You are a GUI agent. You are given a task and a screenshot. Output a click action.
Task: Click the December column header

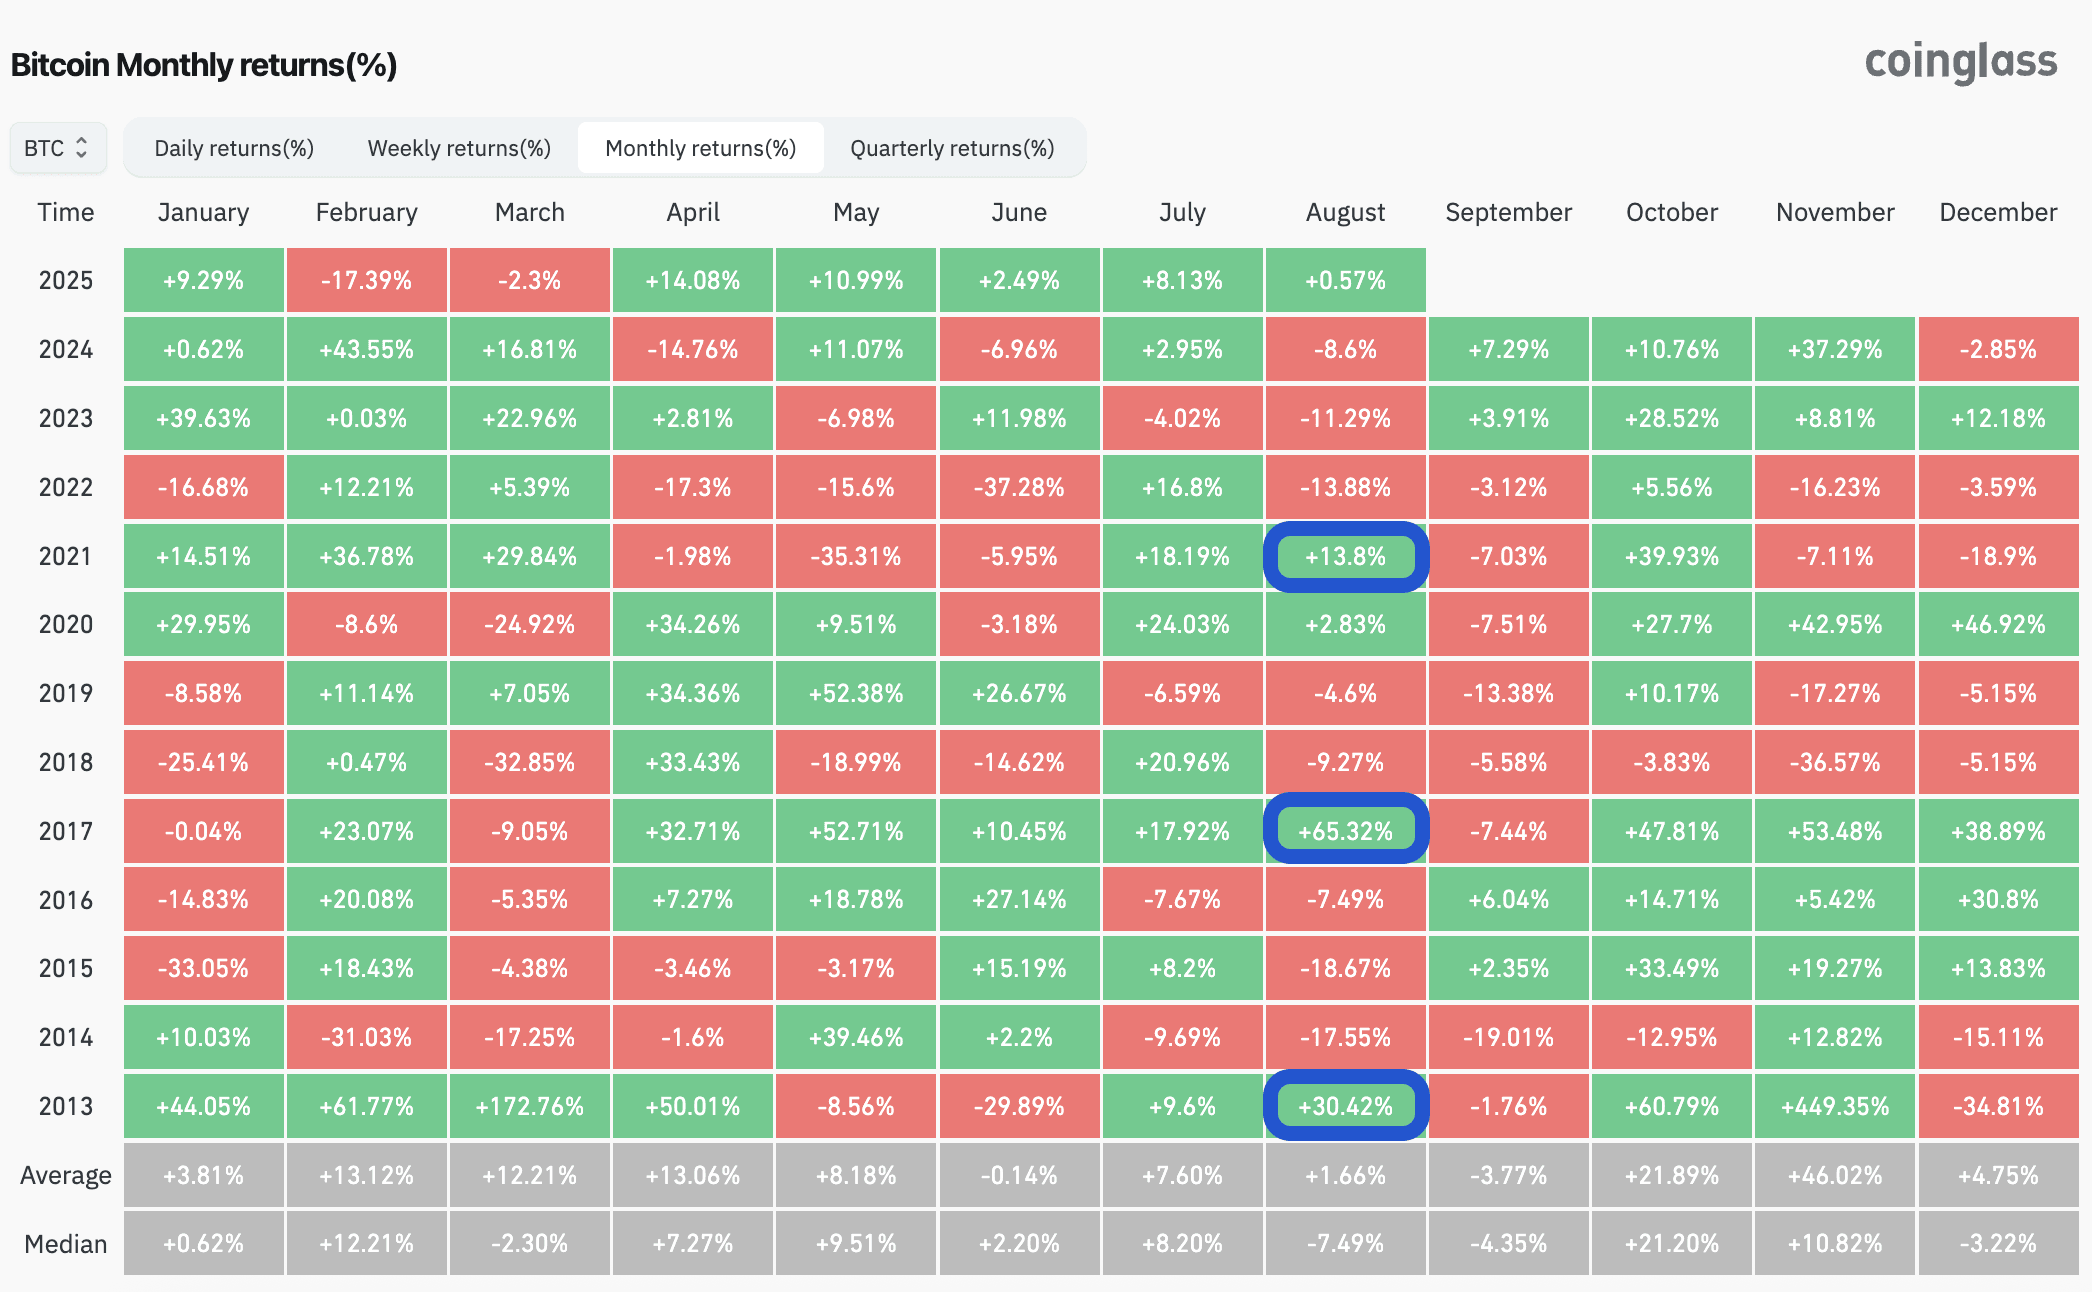click(1998, 212)
